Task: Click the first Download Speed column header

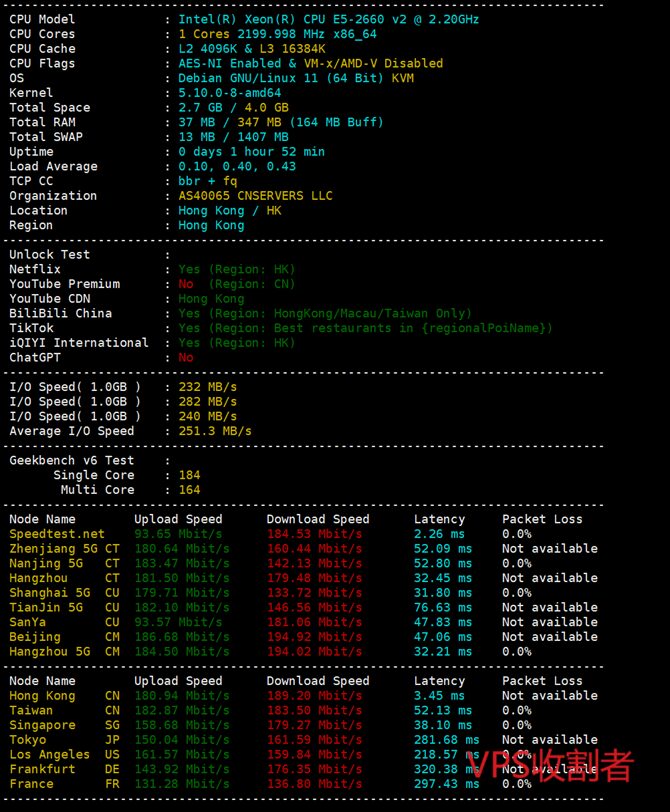Action: click(x=317, y=519)
